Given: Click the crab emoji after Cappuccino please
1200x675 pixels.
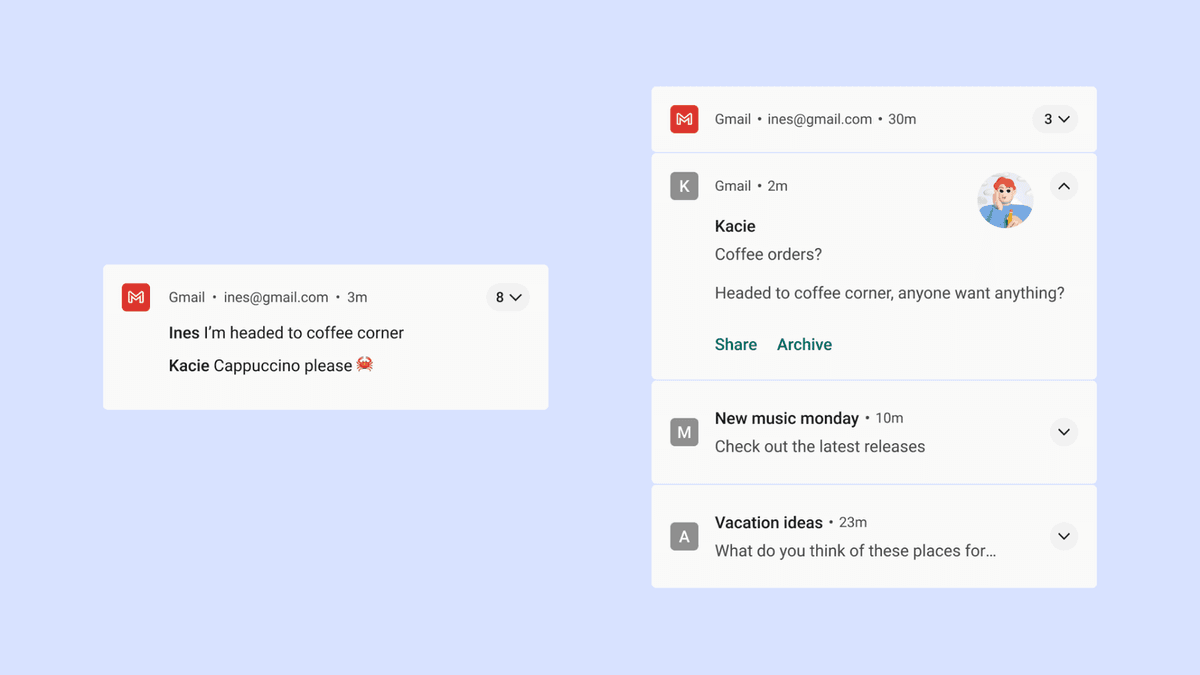Looking at the screenshot, I should (365, 365).
